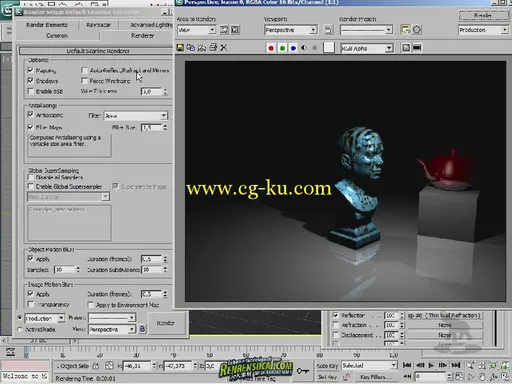Uncheck the Mapping option
Viewport: 512px width, 384px height.
[31, 70]
